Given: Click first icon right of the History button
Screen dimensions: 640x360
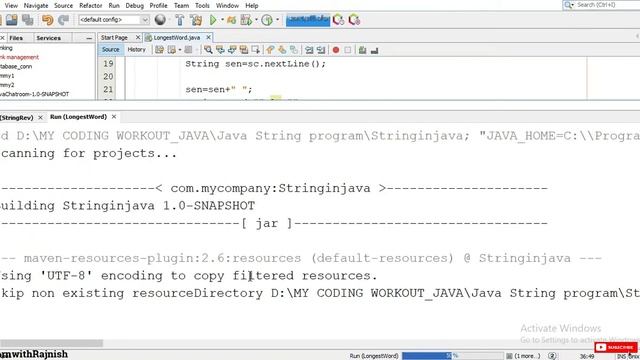Looking at the screenshot, I should [x=159, y=50].
